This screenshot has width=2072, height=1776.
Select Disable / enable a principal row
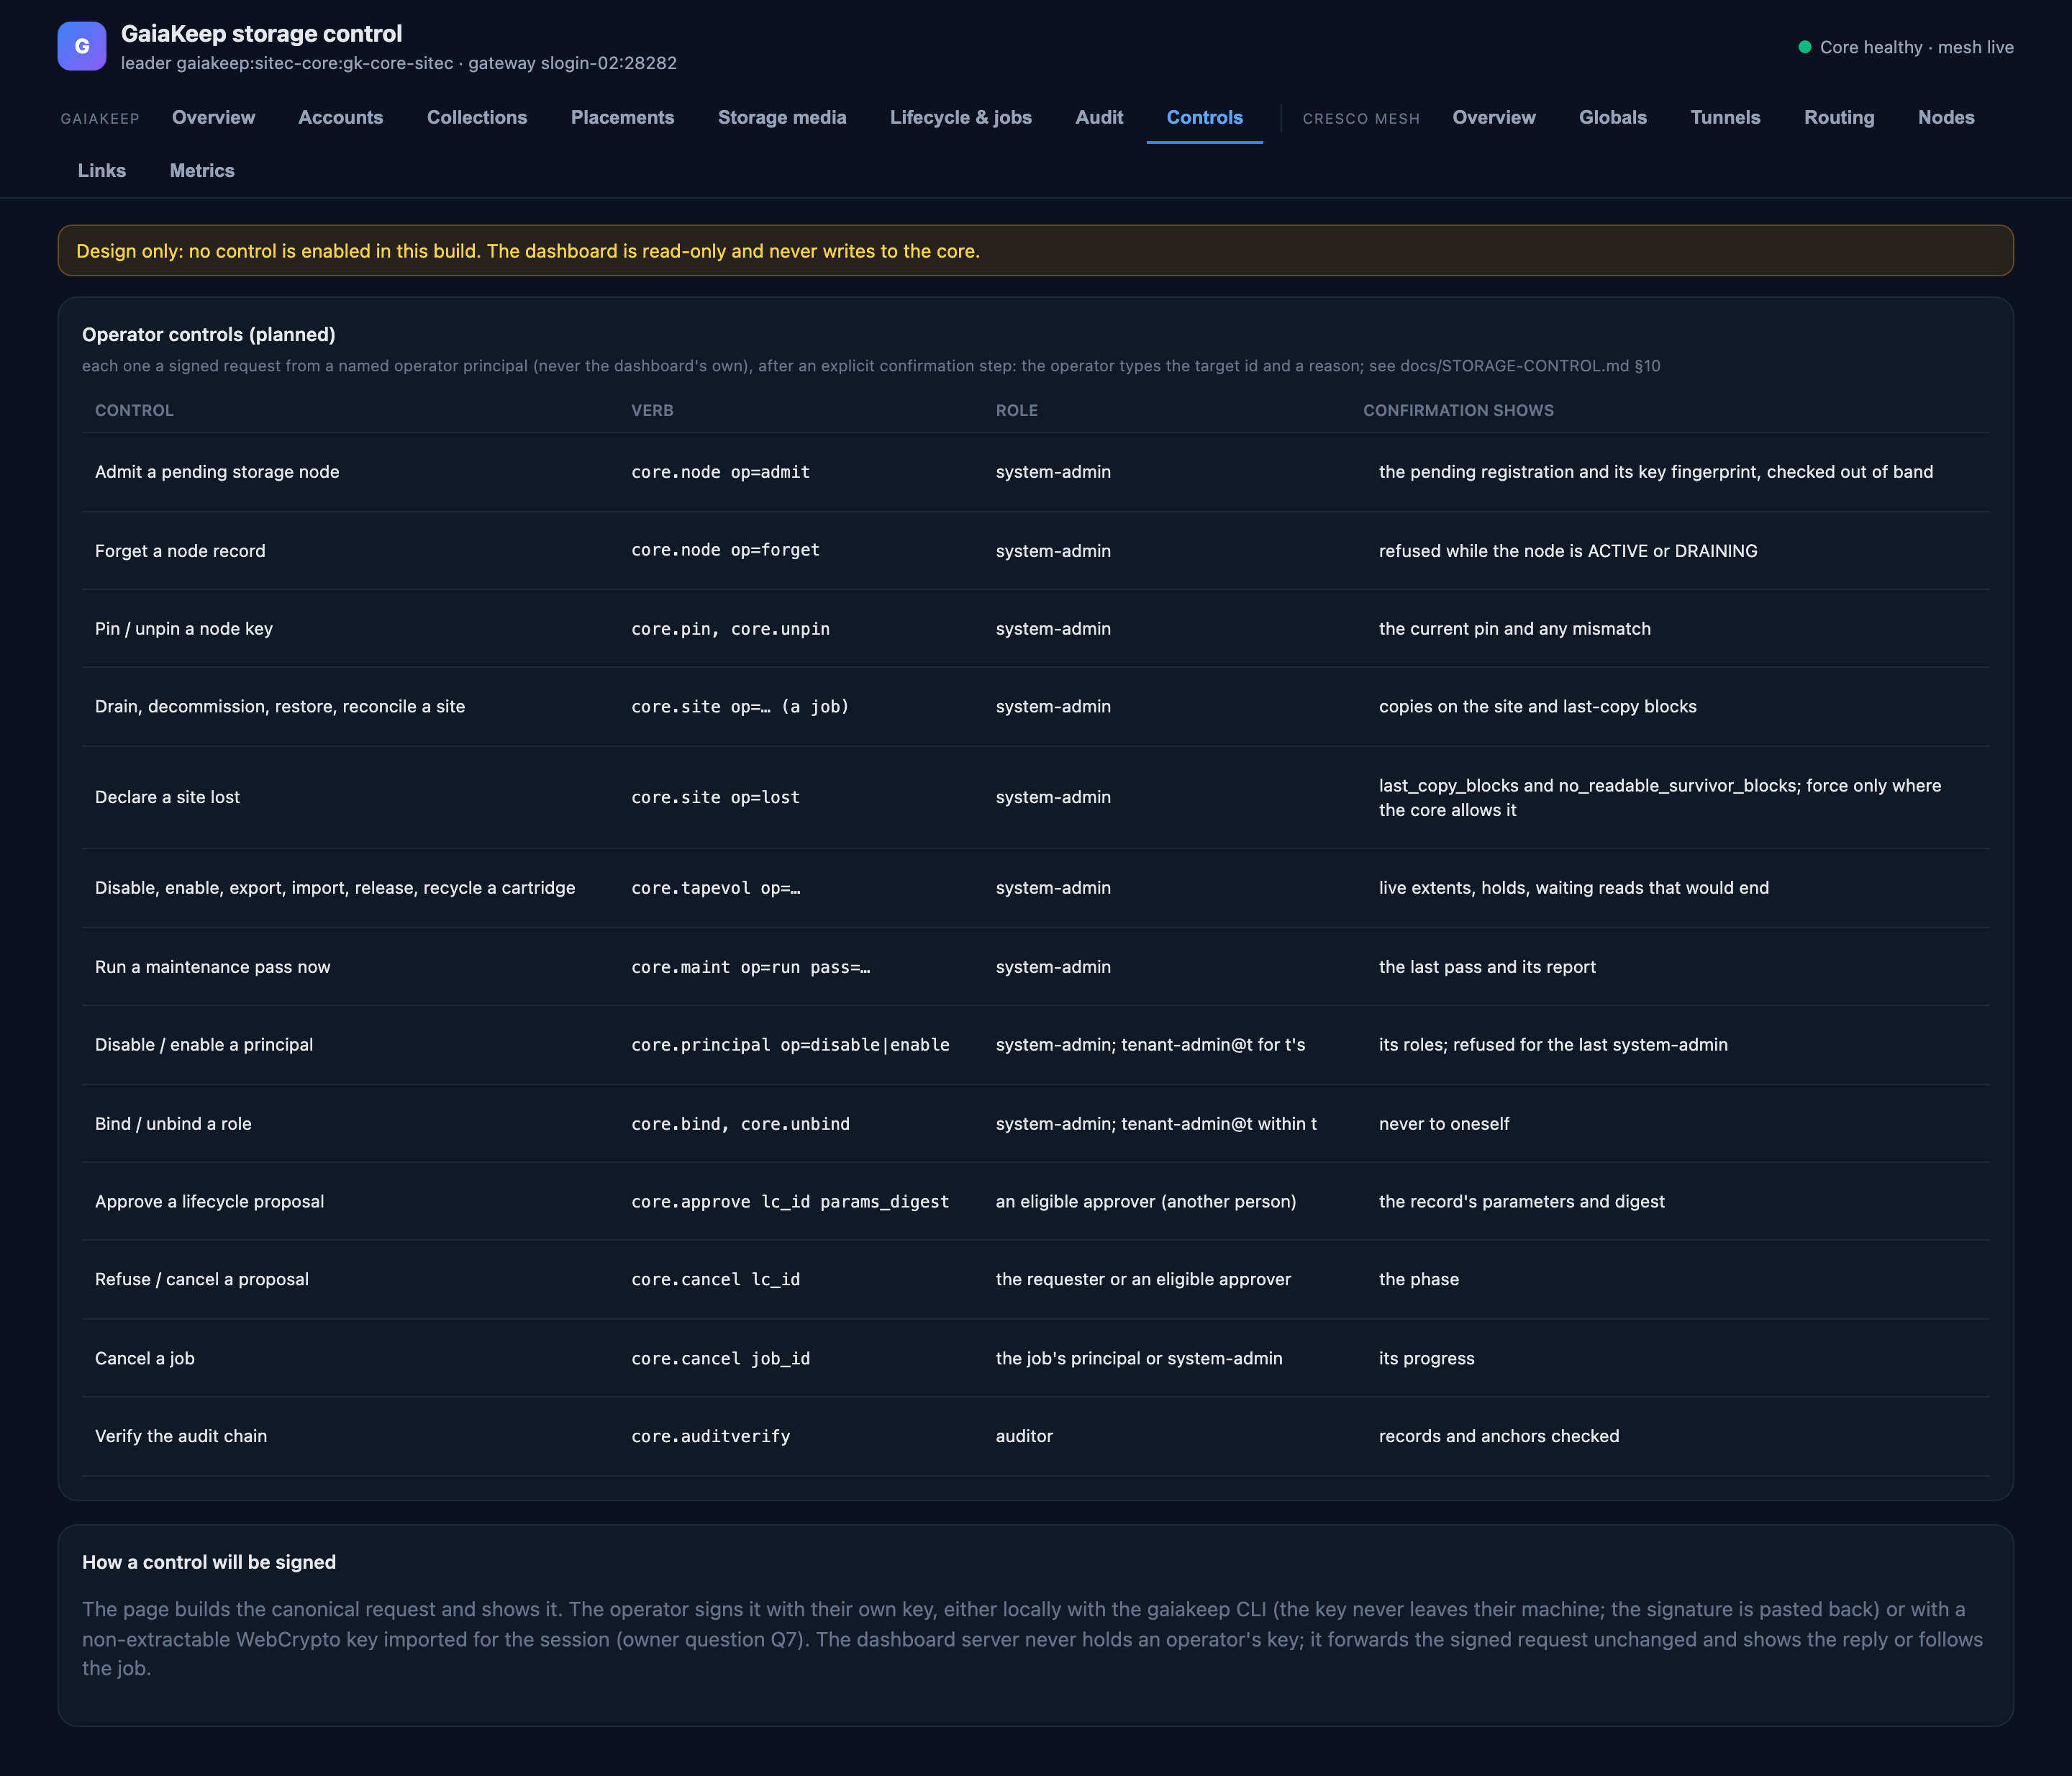tap(1035, 1044)
